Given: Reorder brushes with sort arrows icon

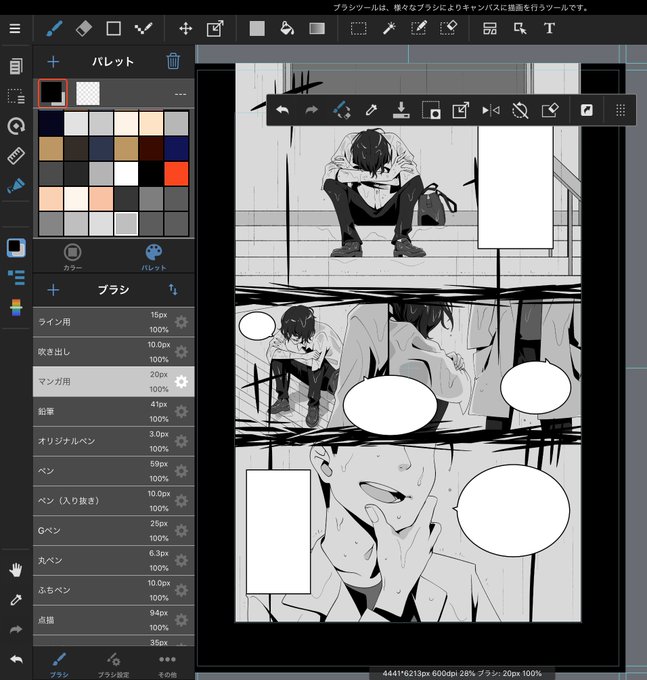Looking at the screenshot, I should point(173,289).
